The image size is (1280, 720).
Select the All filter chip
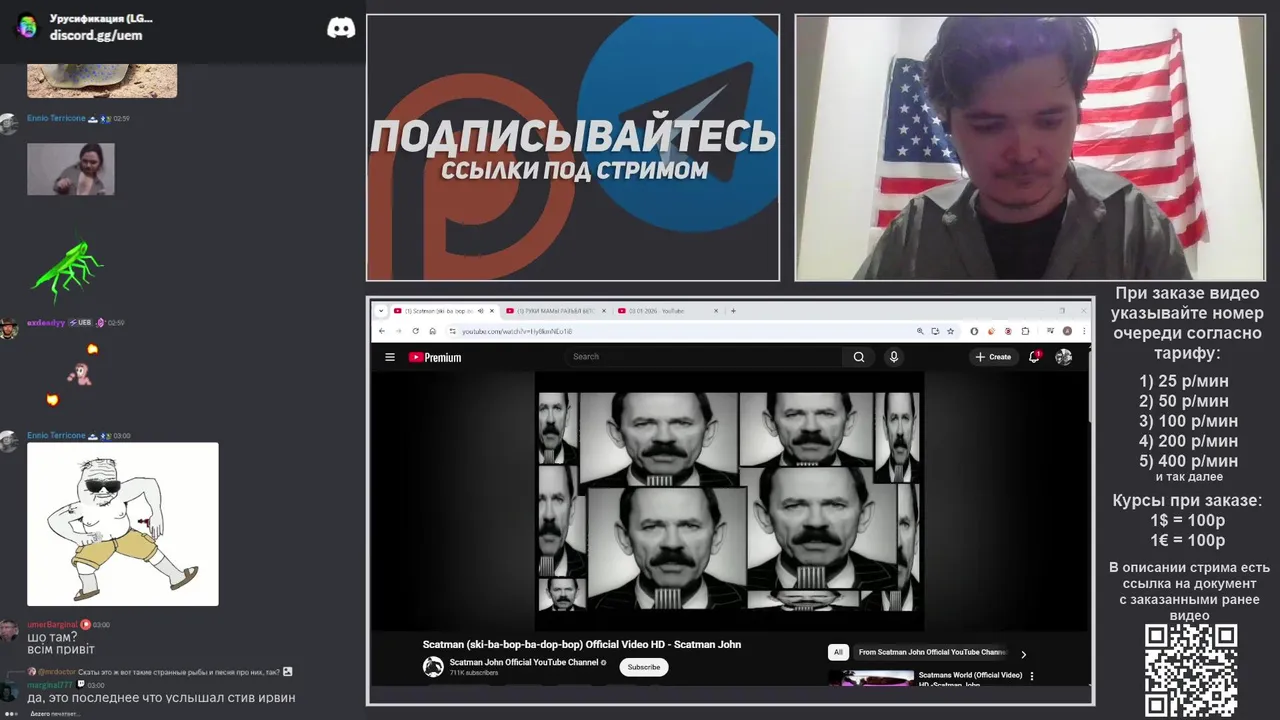click(x=838, y=652)
